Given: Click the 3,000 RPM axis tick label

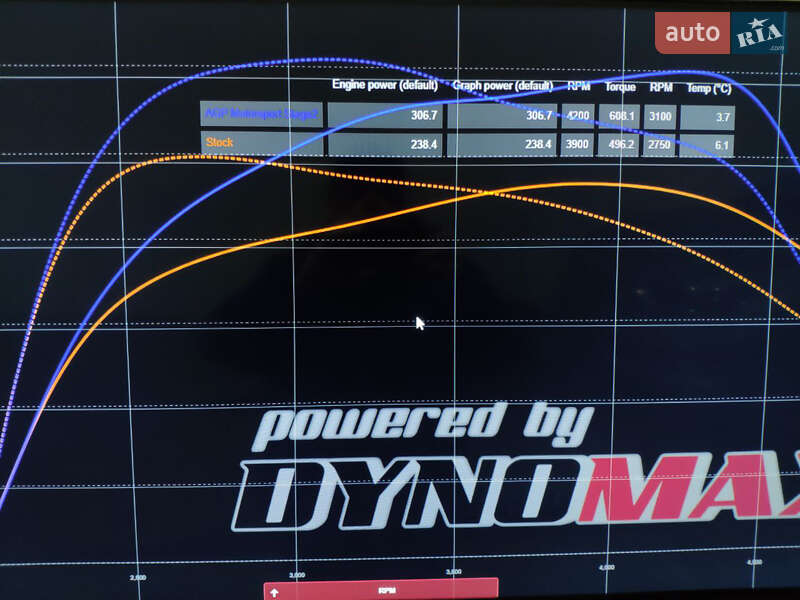Looking at the screenshot, I should point(297,576).
